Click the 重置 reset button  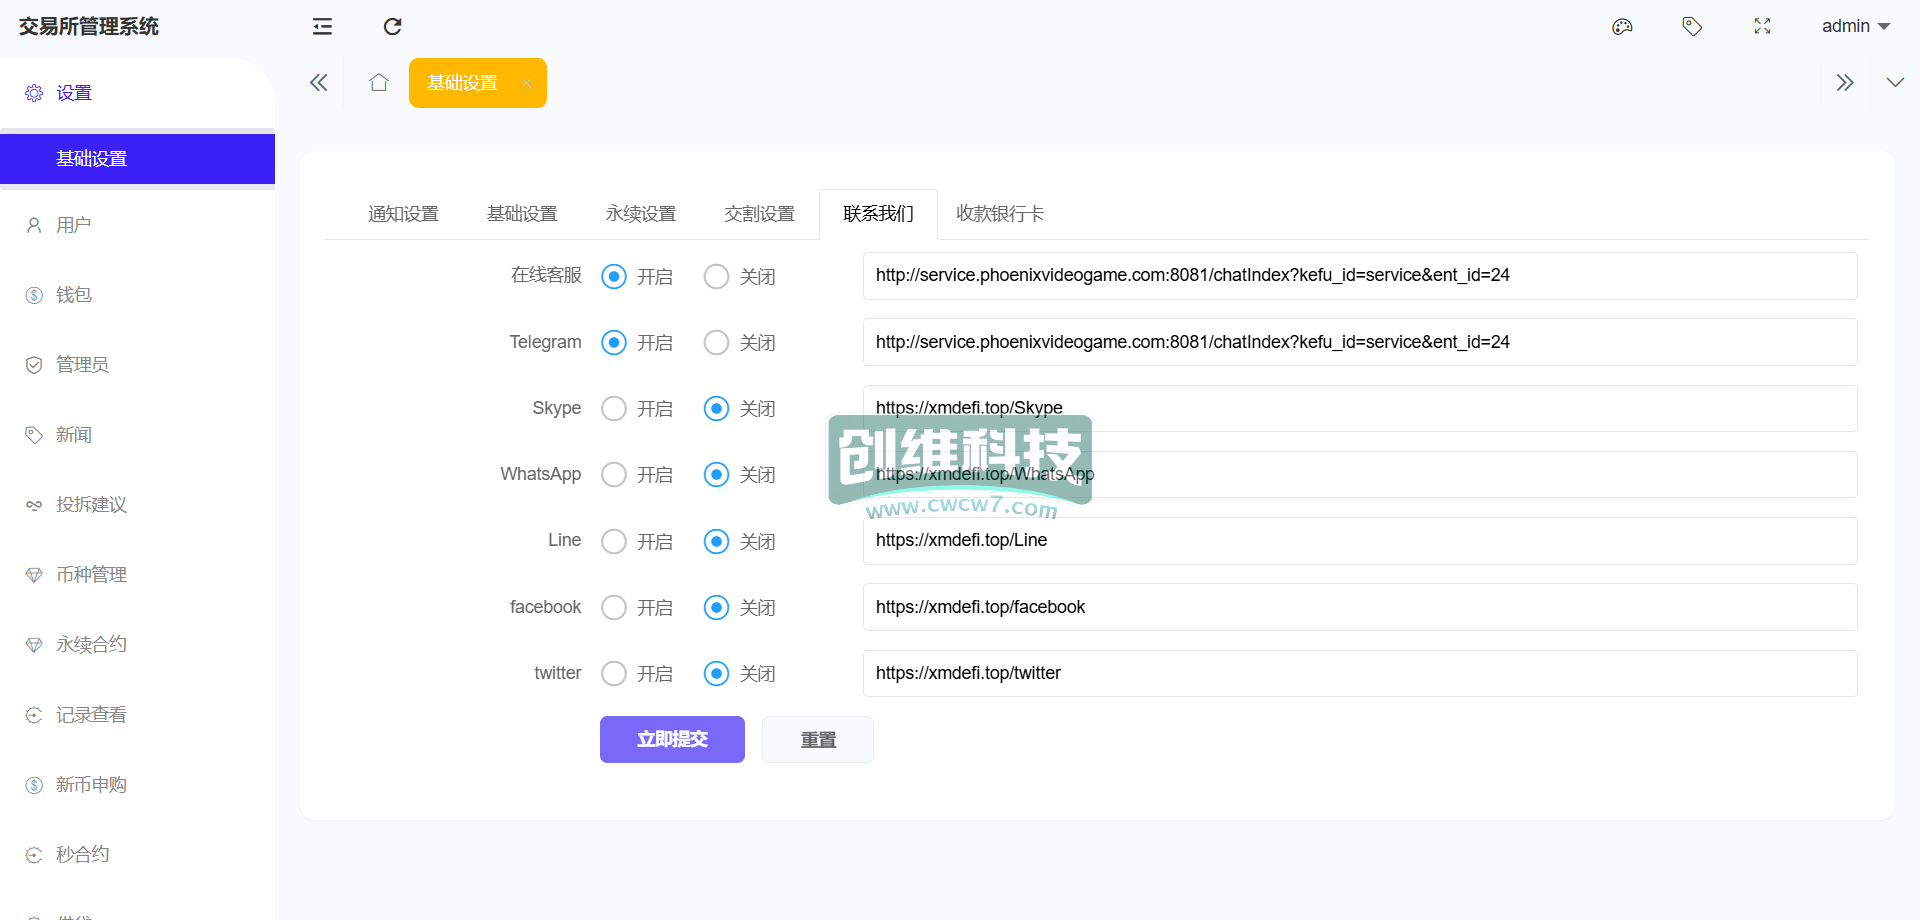click(818, 740)
